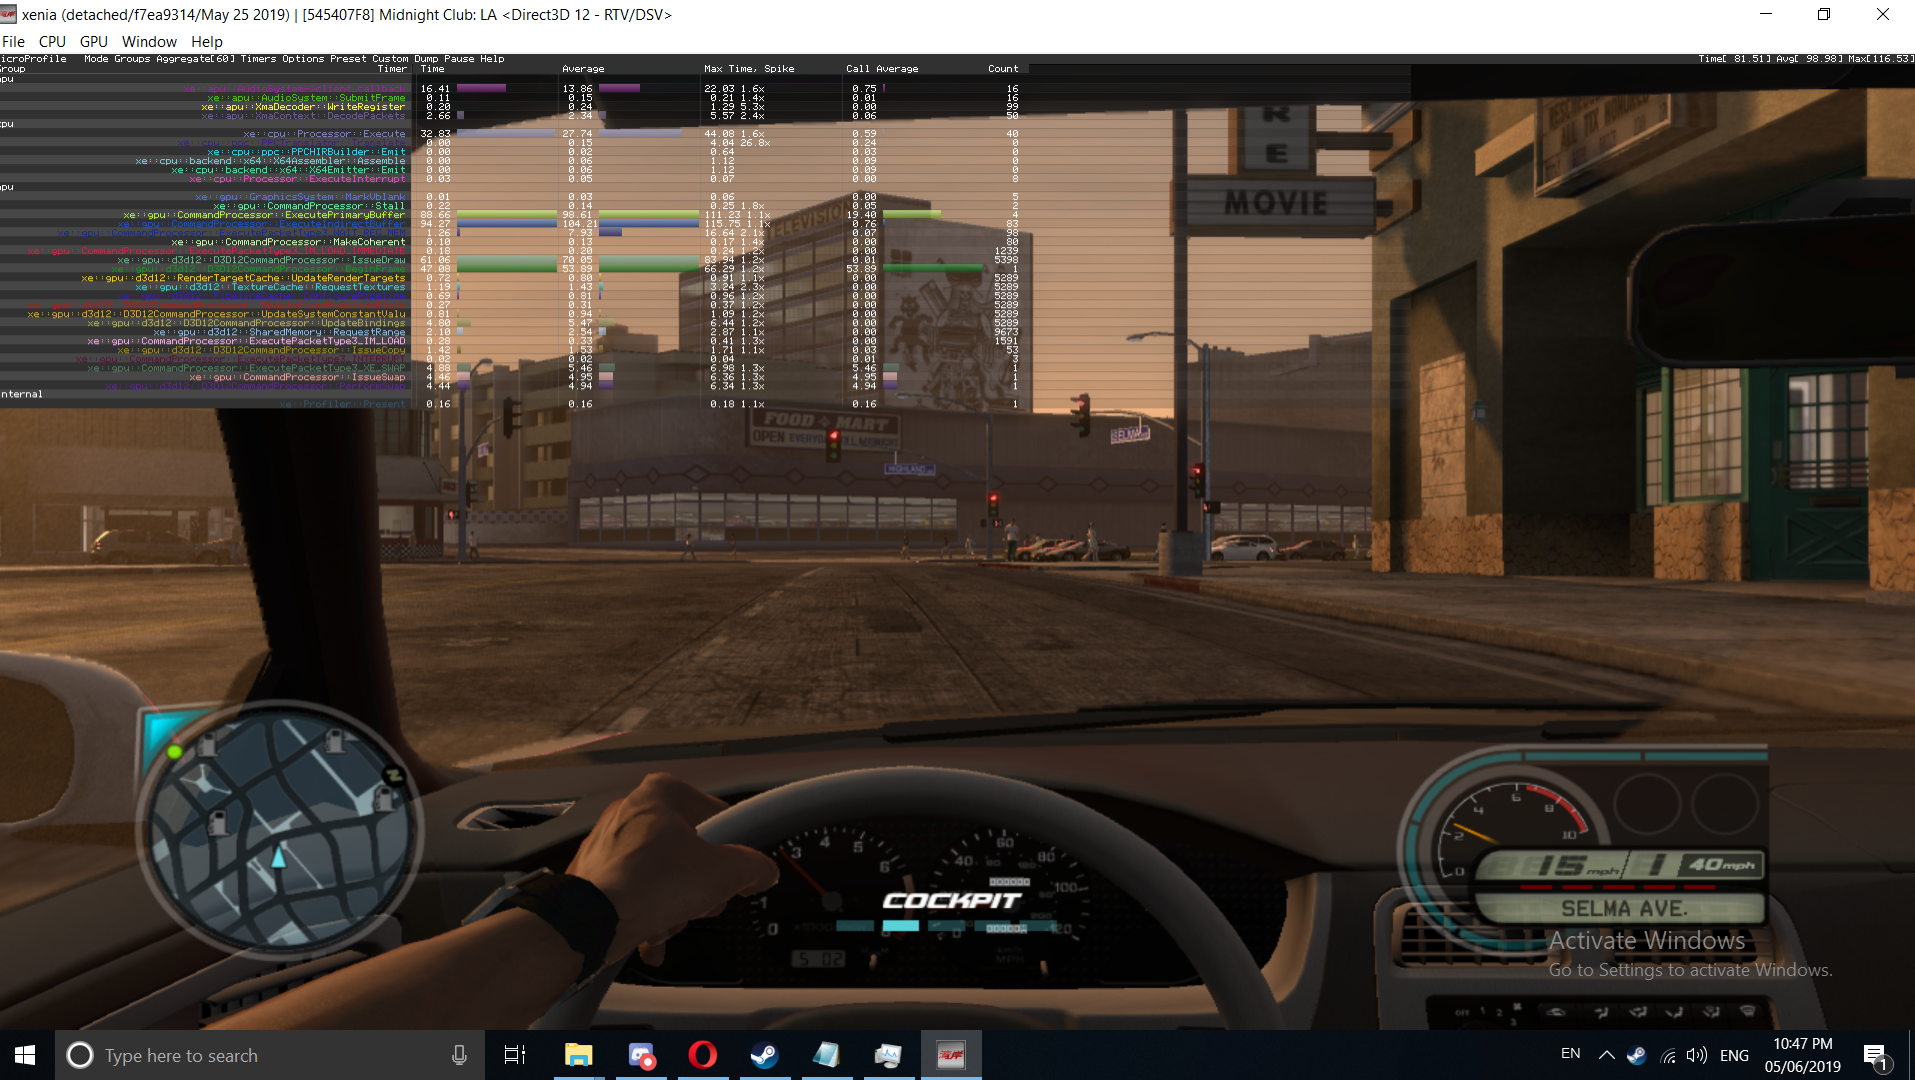The image size is (1915, 1080).
Task: Open the Help menu in menu bar
Action: (x=206, y=41)
